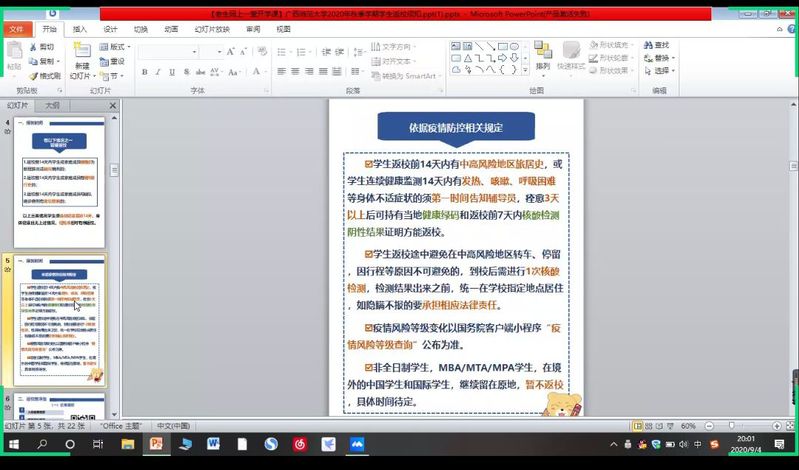Toggle Underline text formatting

pyautogui.click(x=171, y=72)
